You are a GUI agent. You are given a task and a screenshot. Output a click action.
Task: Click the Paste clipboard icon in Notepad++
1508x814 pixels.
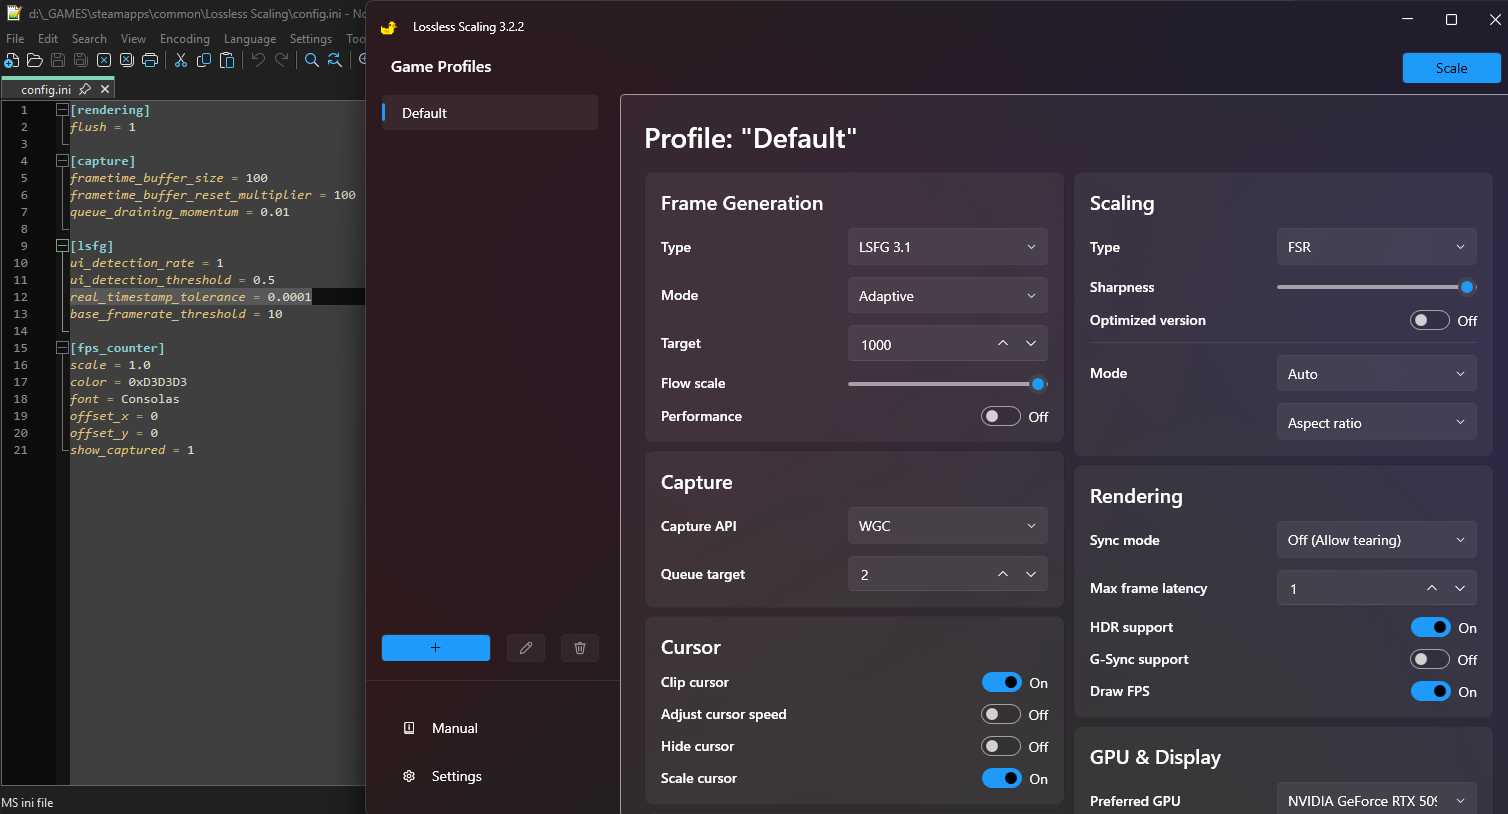[x=227, y=60]
